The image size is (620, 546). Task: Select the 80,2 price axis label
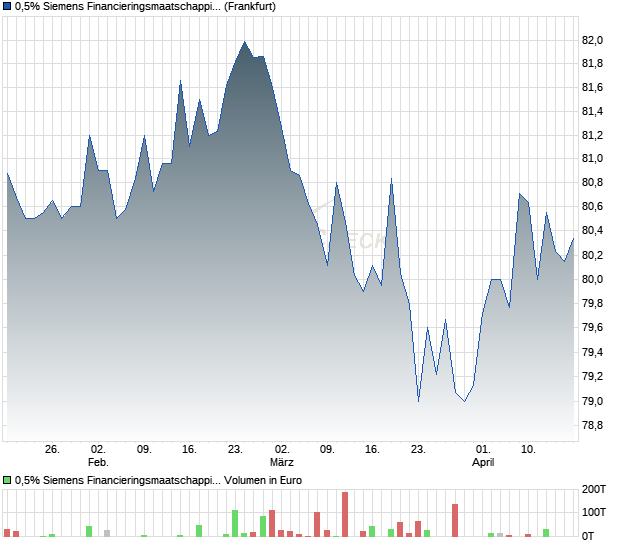592,255
